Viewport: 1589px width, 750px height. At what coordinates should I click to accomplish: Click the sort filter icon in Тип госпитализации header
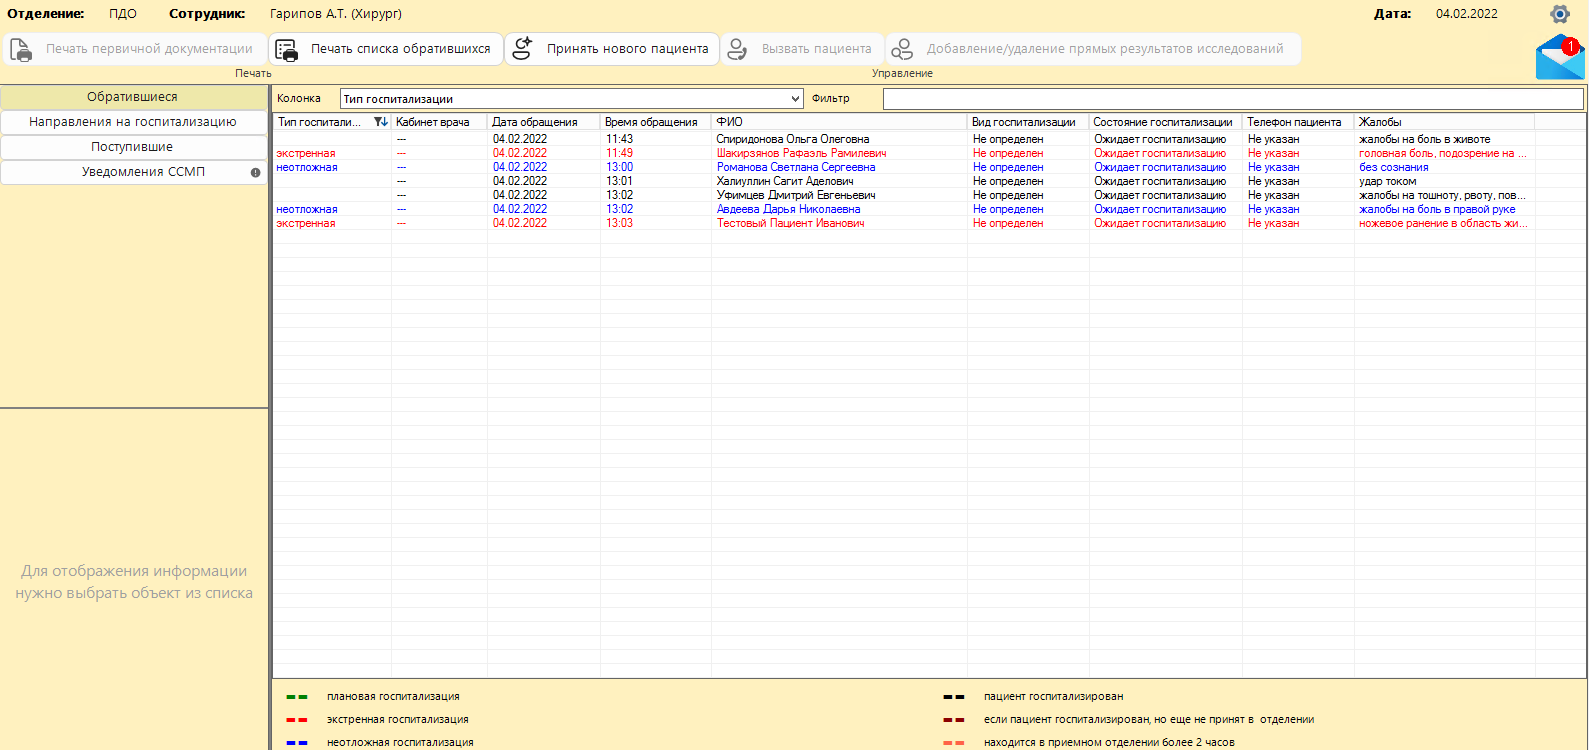tap(380, 122)
